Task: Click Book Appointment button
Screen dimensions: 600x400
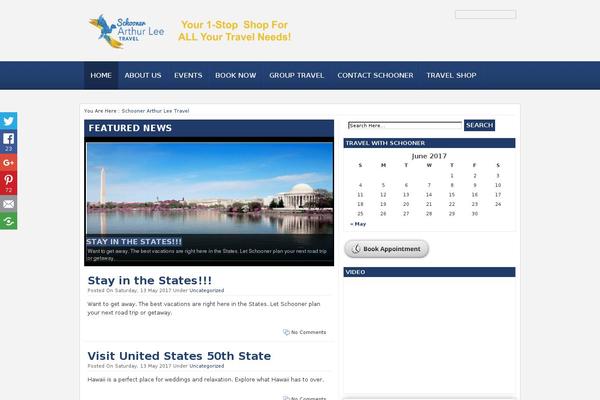Action: click(386, 249)
